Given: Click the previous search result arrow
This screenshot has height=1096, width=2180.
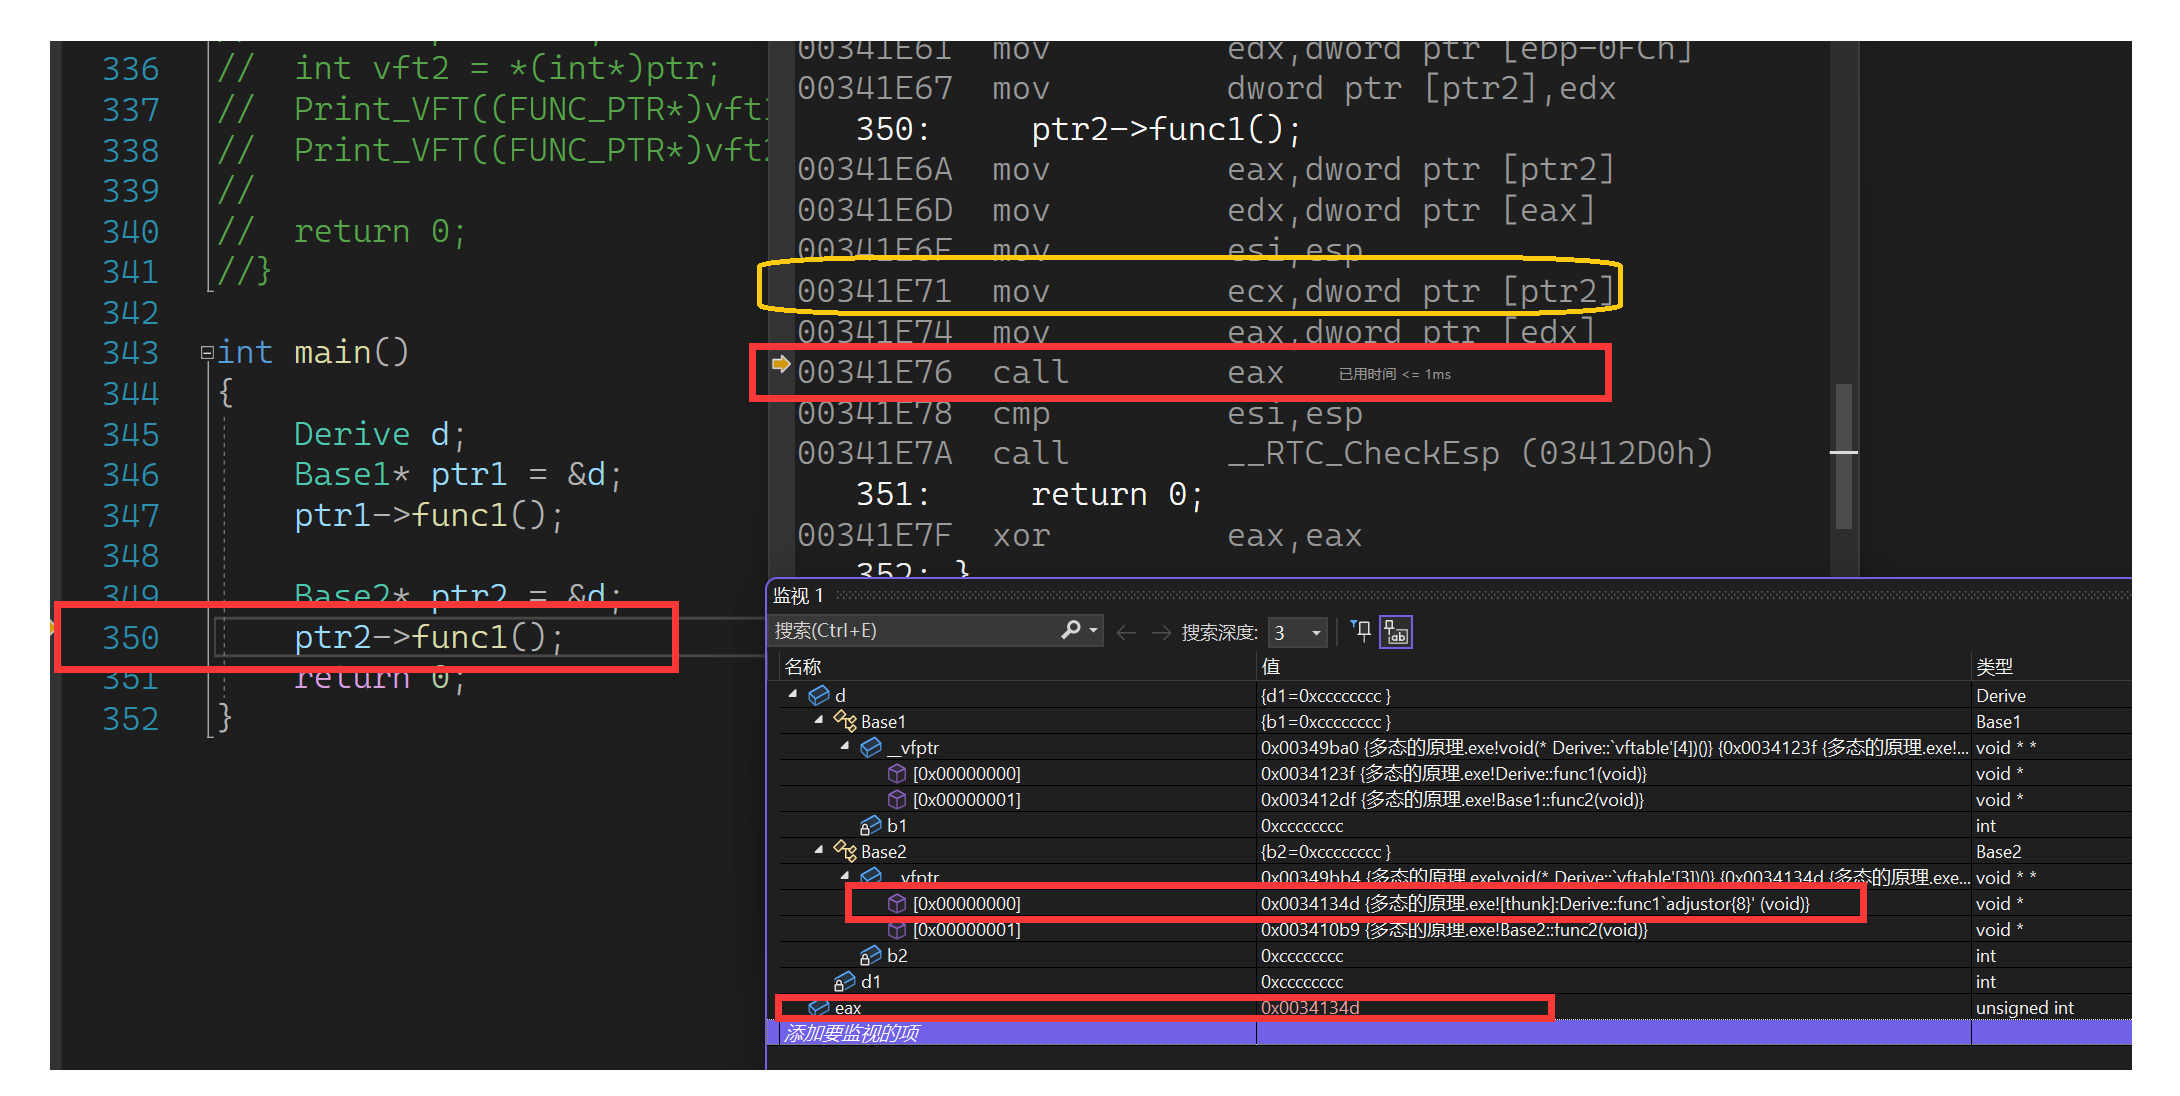Looking at the screenshot, I should tap(1126, 632).
